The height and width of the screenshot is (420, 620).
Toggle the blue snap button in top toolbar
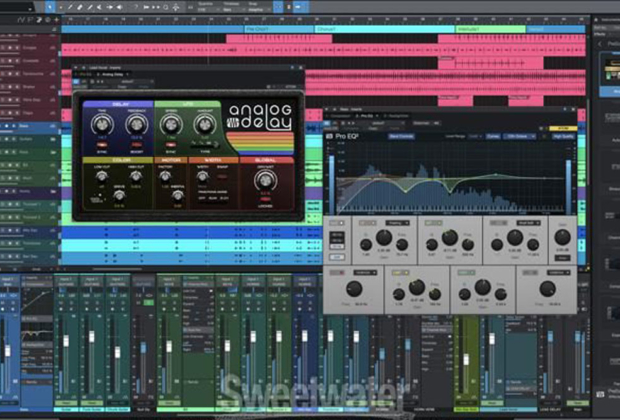tap(278, 7)
